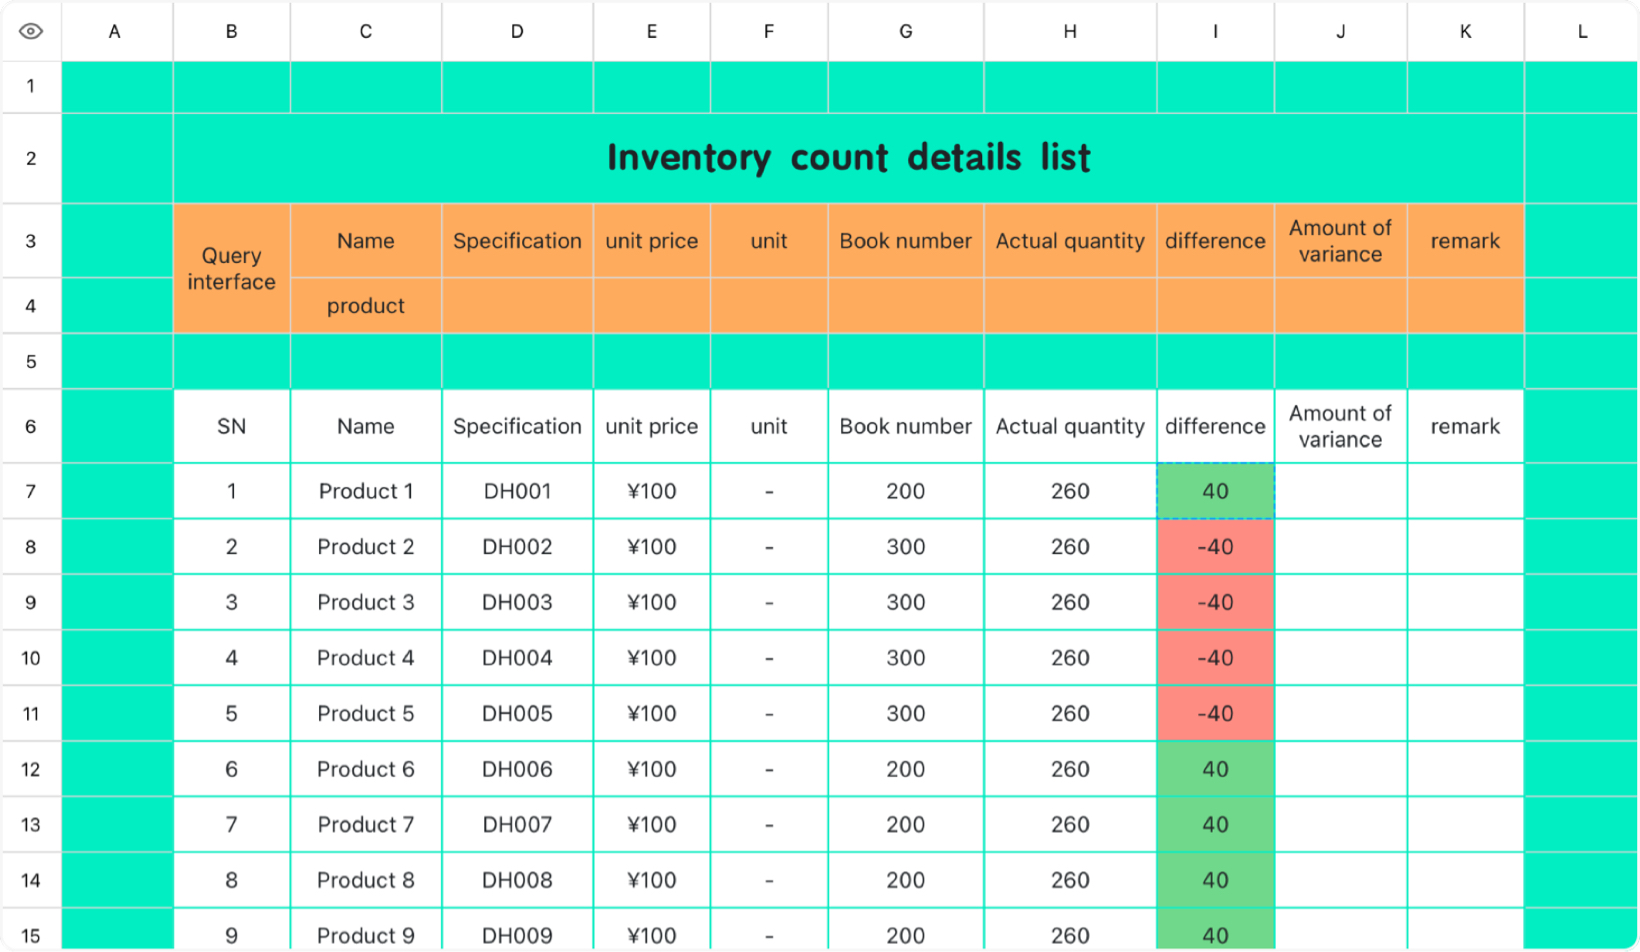Viewport: 1640px width, 952px height.
Task: Select the DH004 specification cell
Action: click(517, 658)
